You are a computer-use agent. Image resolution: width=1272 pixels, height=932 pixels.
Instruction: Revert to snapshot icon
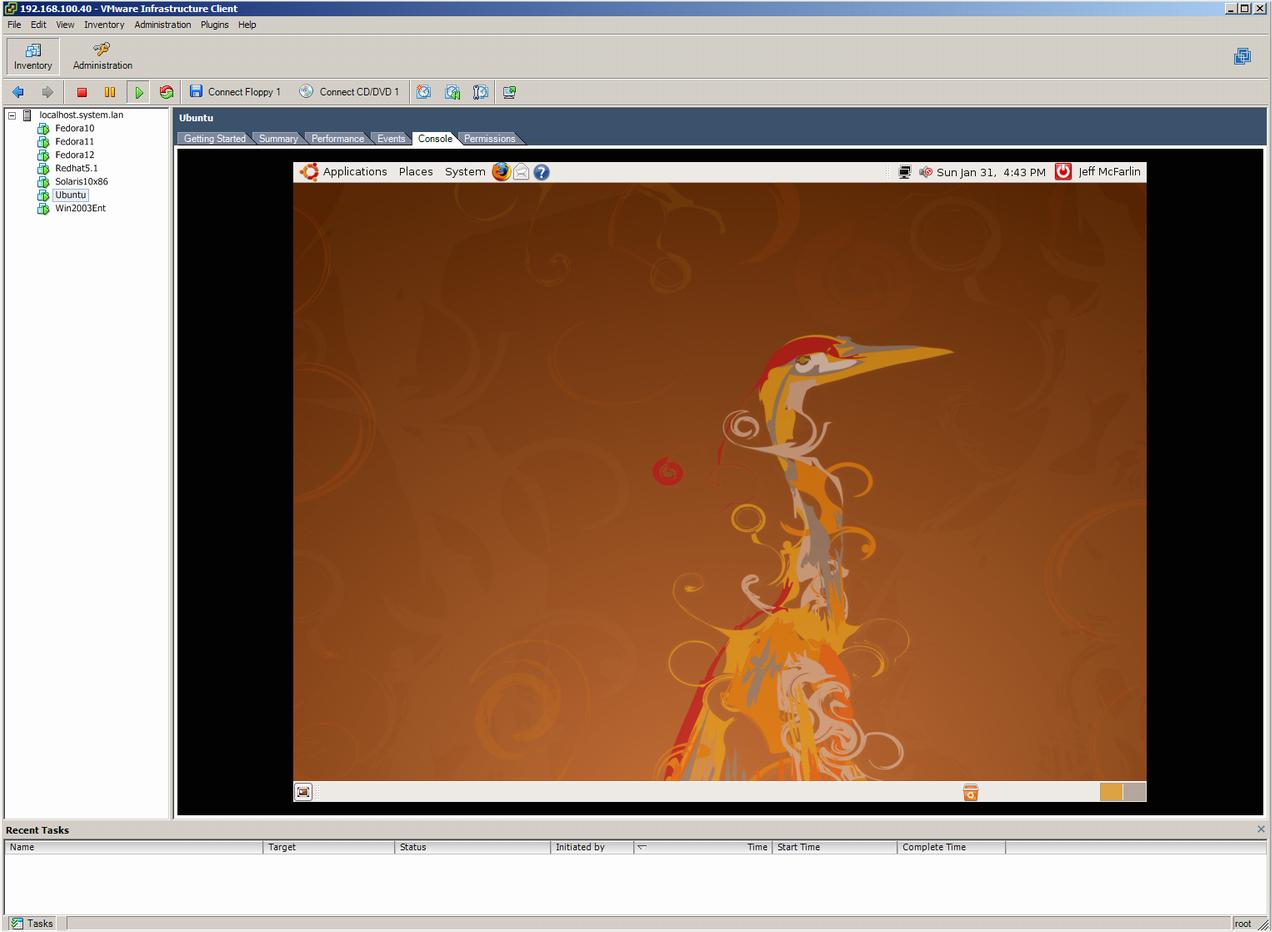point(452,92)
